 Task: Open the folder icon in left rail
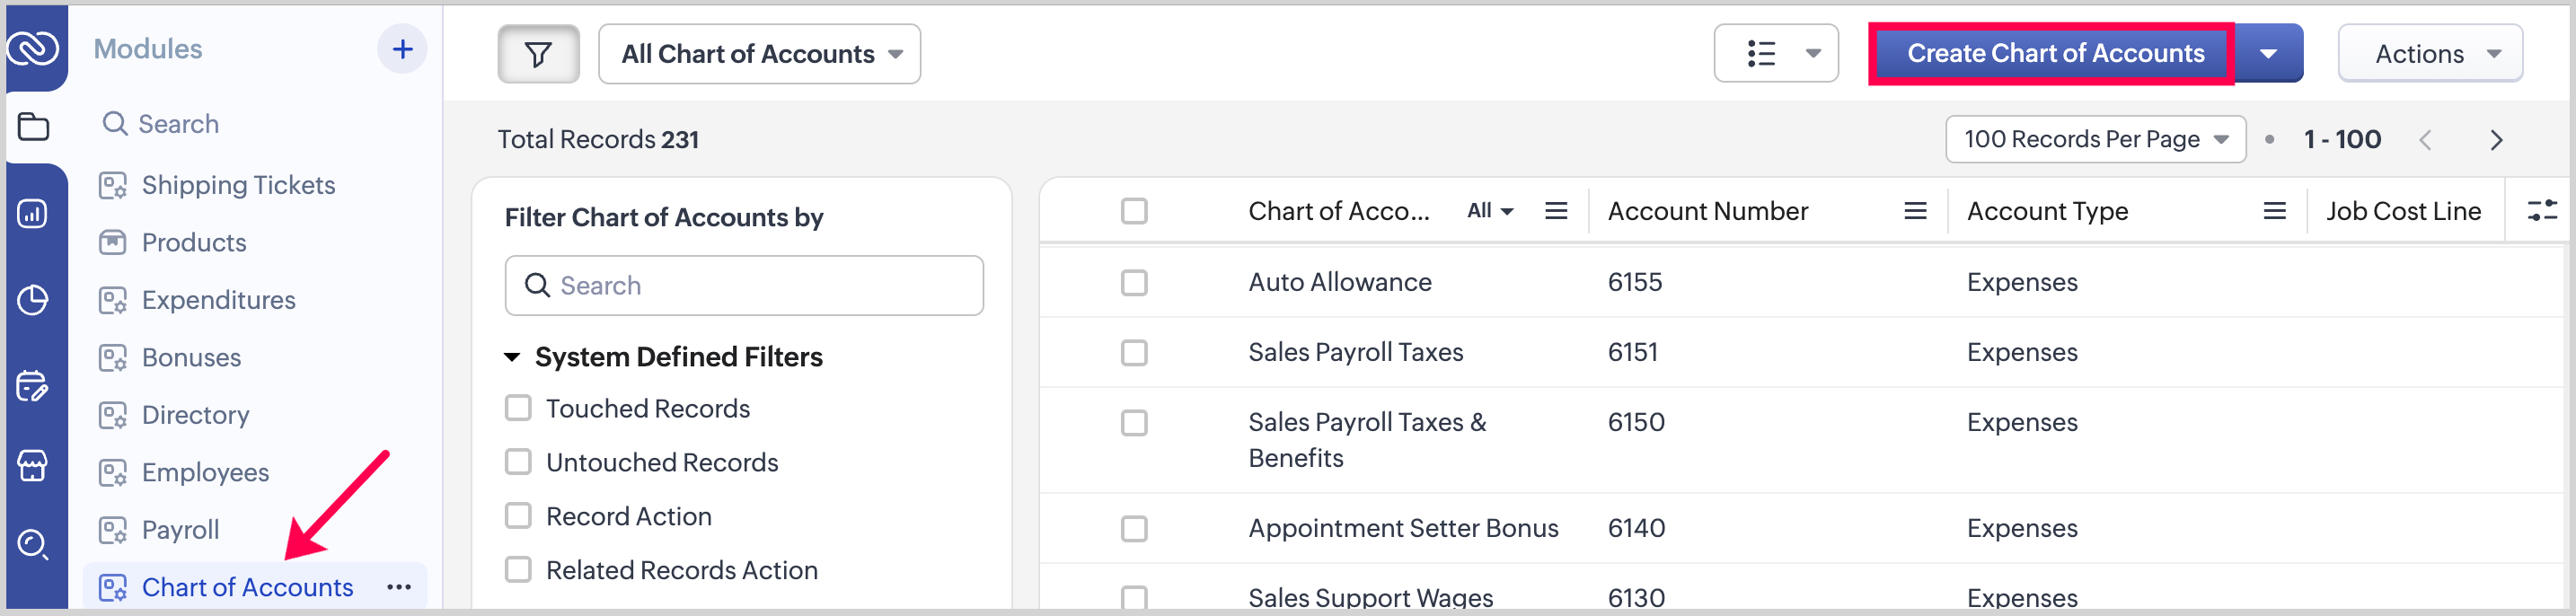tap(33, 127)
